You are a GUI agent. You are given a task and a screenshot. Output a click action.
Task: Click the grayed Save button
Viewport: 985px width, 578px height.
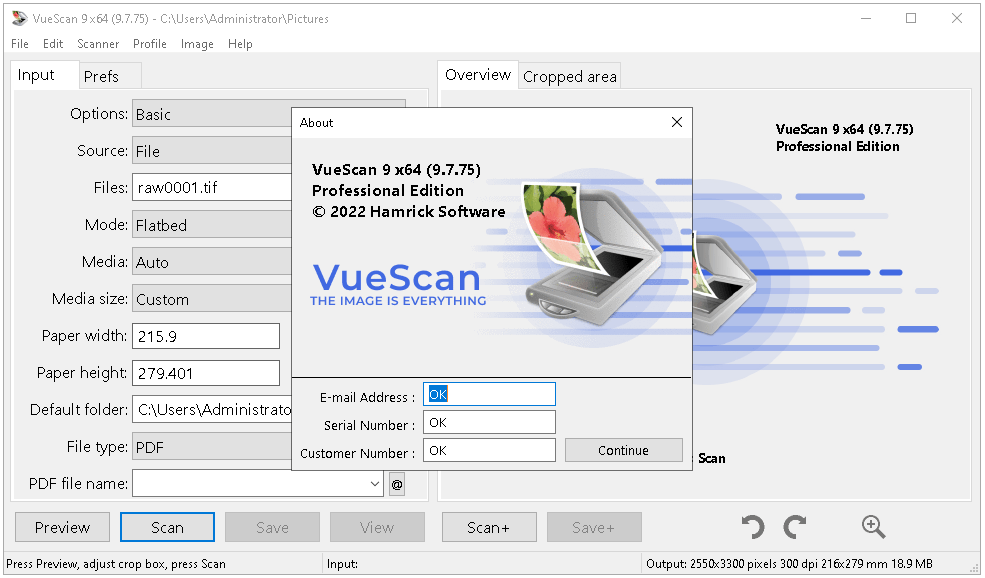pos(273,527)
